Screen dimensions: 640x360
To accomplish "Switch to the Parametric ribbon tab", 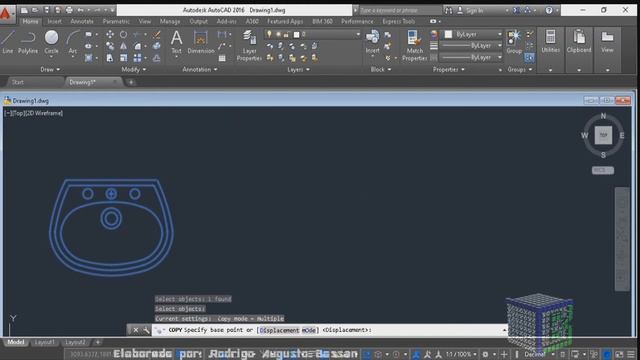I will pos(116,21).
